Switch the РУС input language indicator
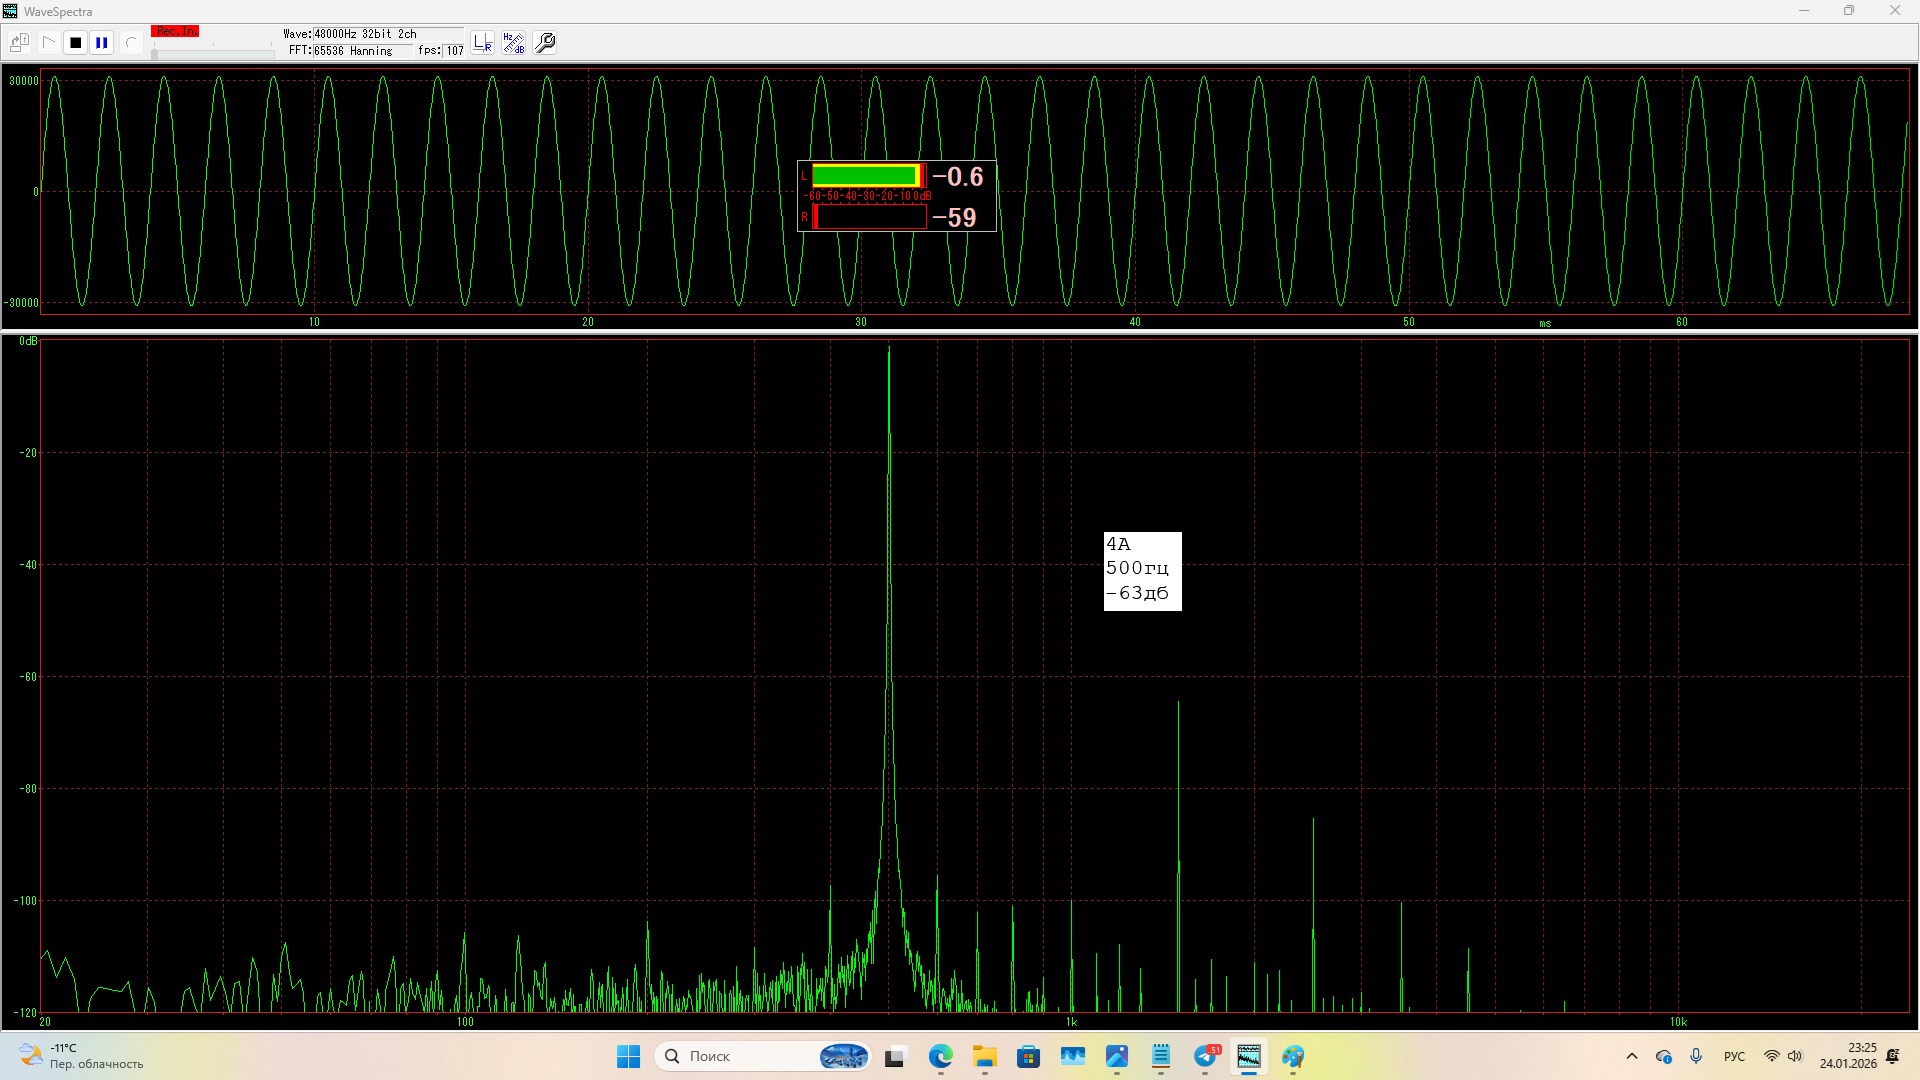The height and width of the screenshot is (1080, 1920). 1734,1057
